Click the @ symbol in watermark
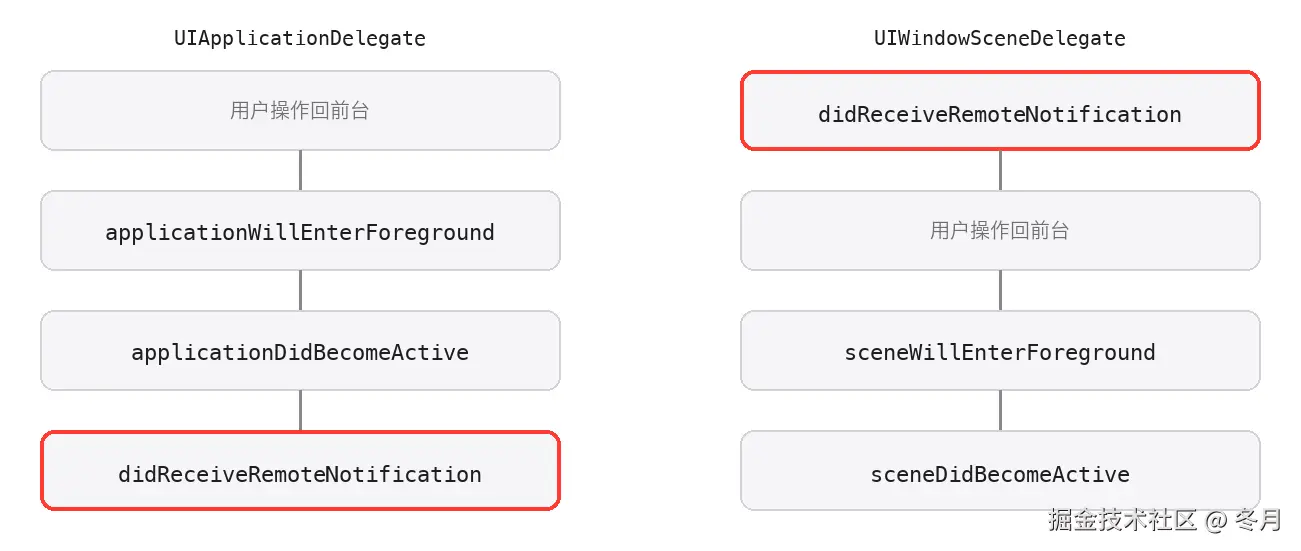Viewport: 1301px width, 551px height. [x=1215, y=520]
